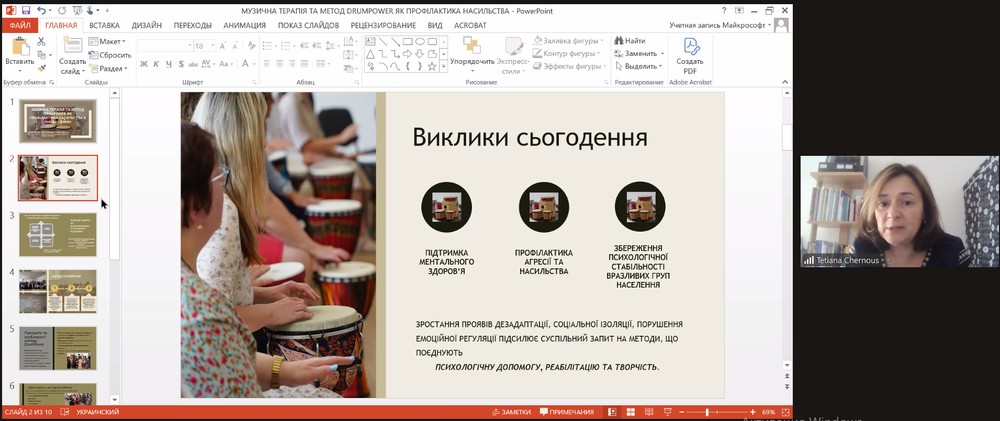
Task: Click the zoom slider handle
Action: [x=707, y=412]
